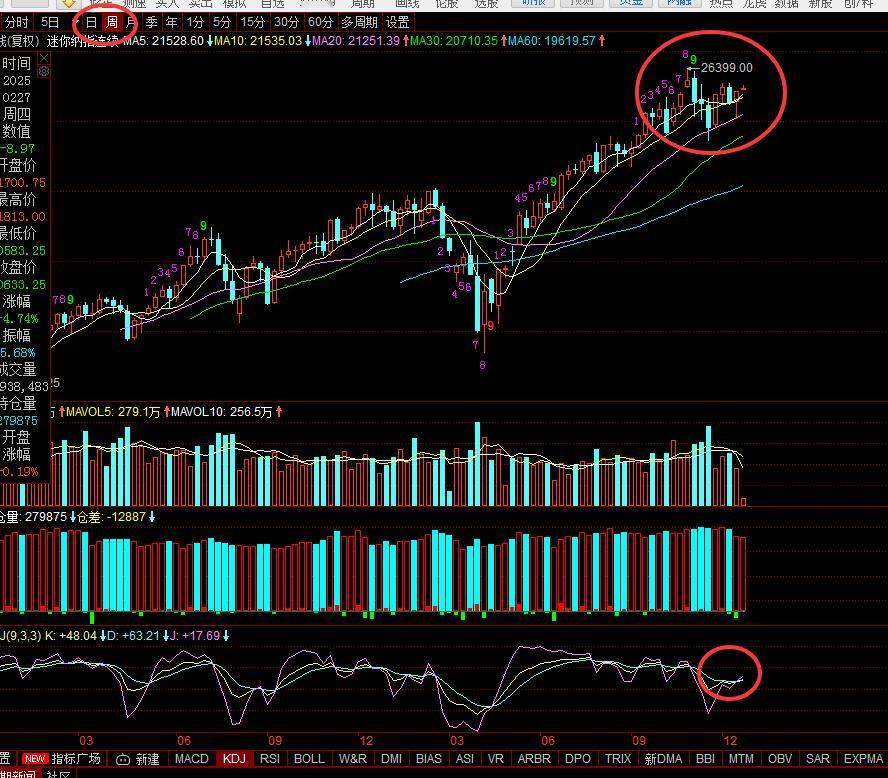The height and width of the screenshot is (778, 888).
Task: Click the KDJ D: +63.21 value
Action: pos(133,636)
